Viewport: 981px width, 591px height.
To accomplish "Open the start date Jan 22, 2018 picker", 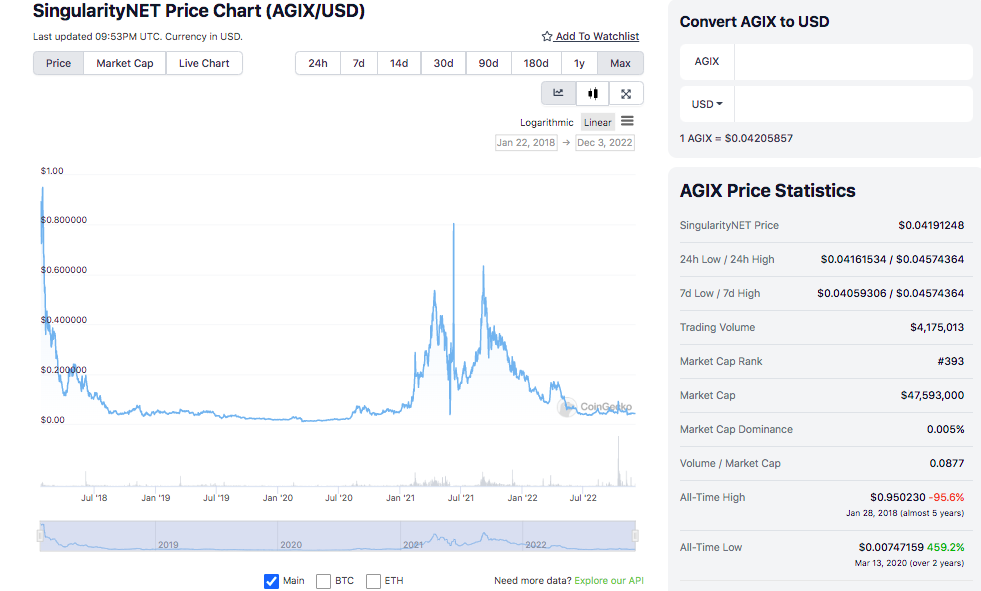I will coord(526,143).
